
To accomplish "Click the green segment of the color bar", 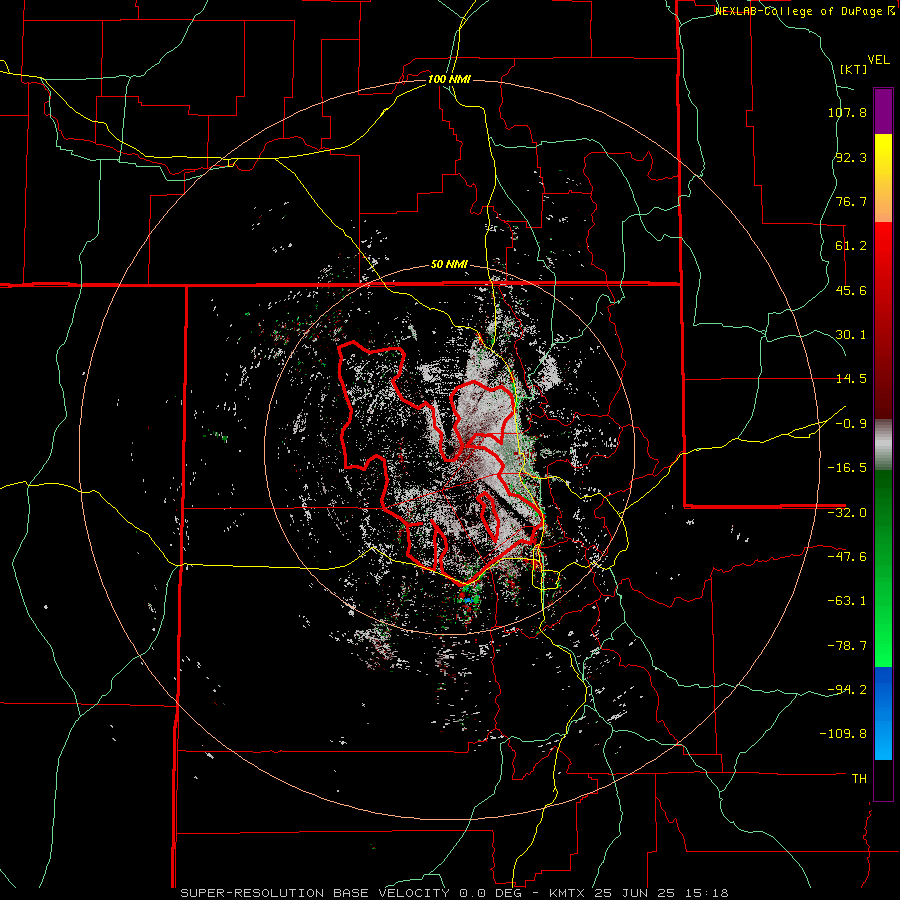I will [883, 568].
